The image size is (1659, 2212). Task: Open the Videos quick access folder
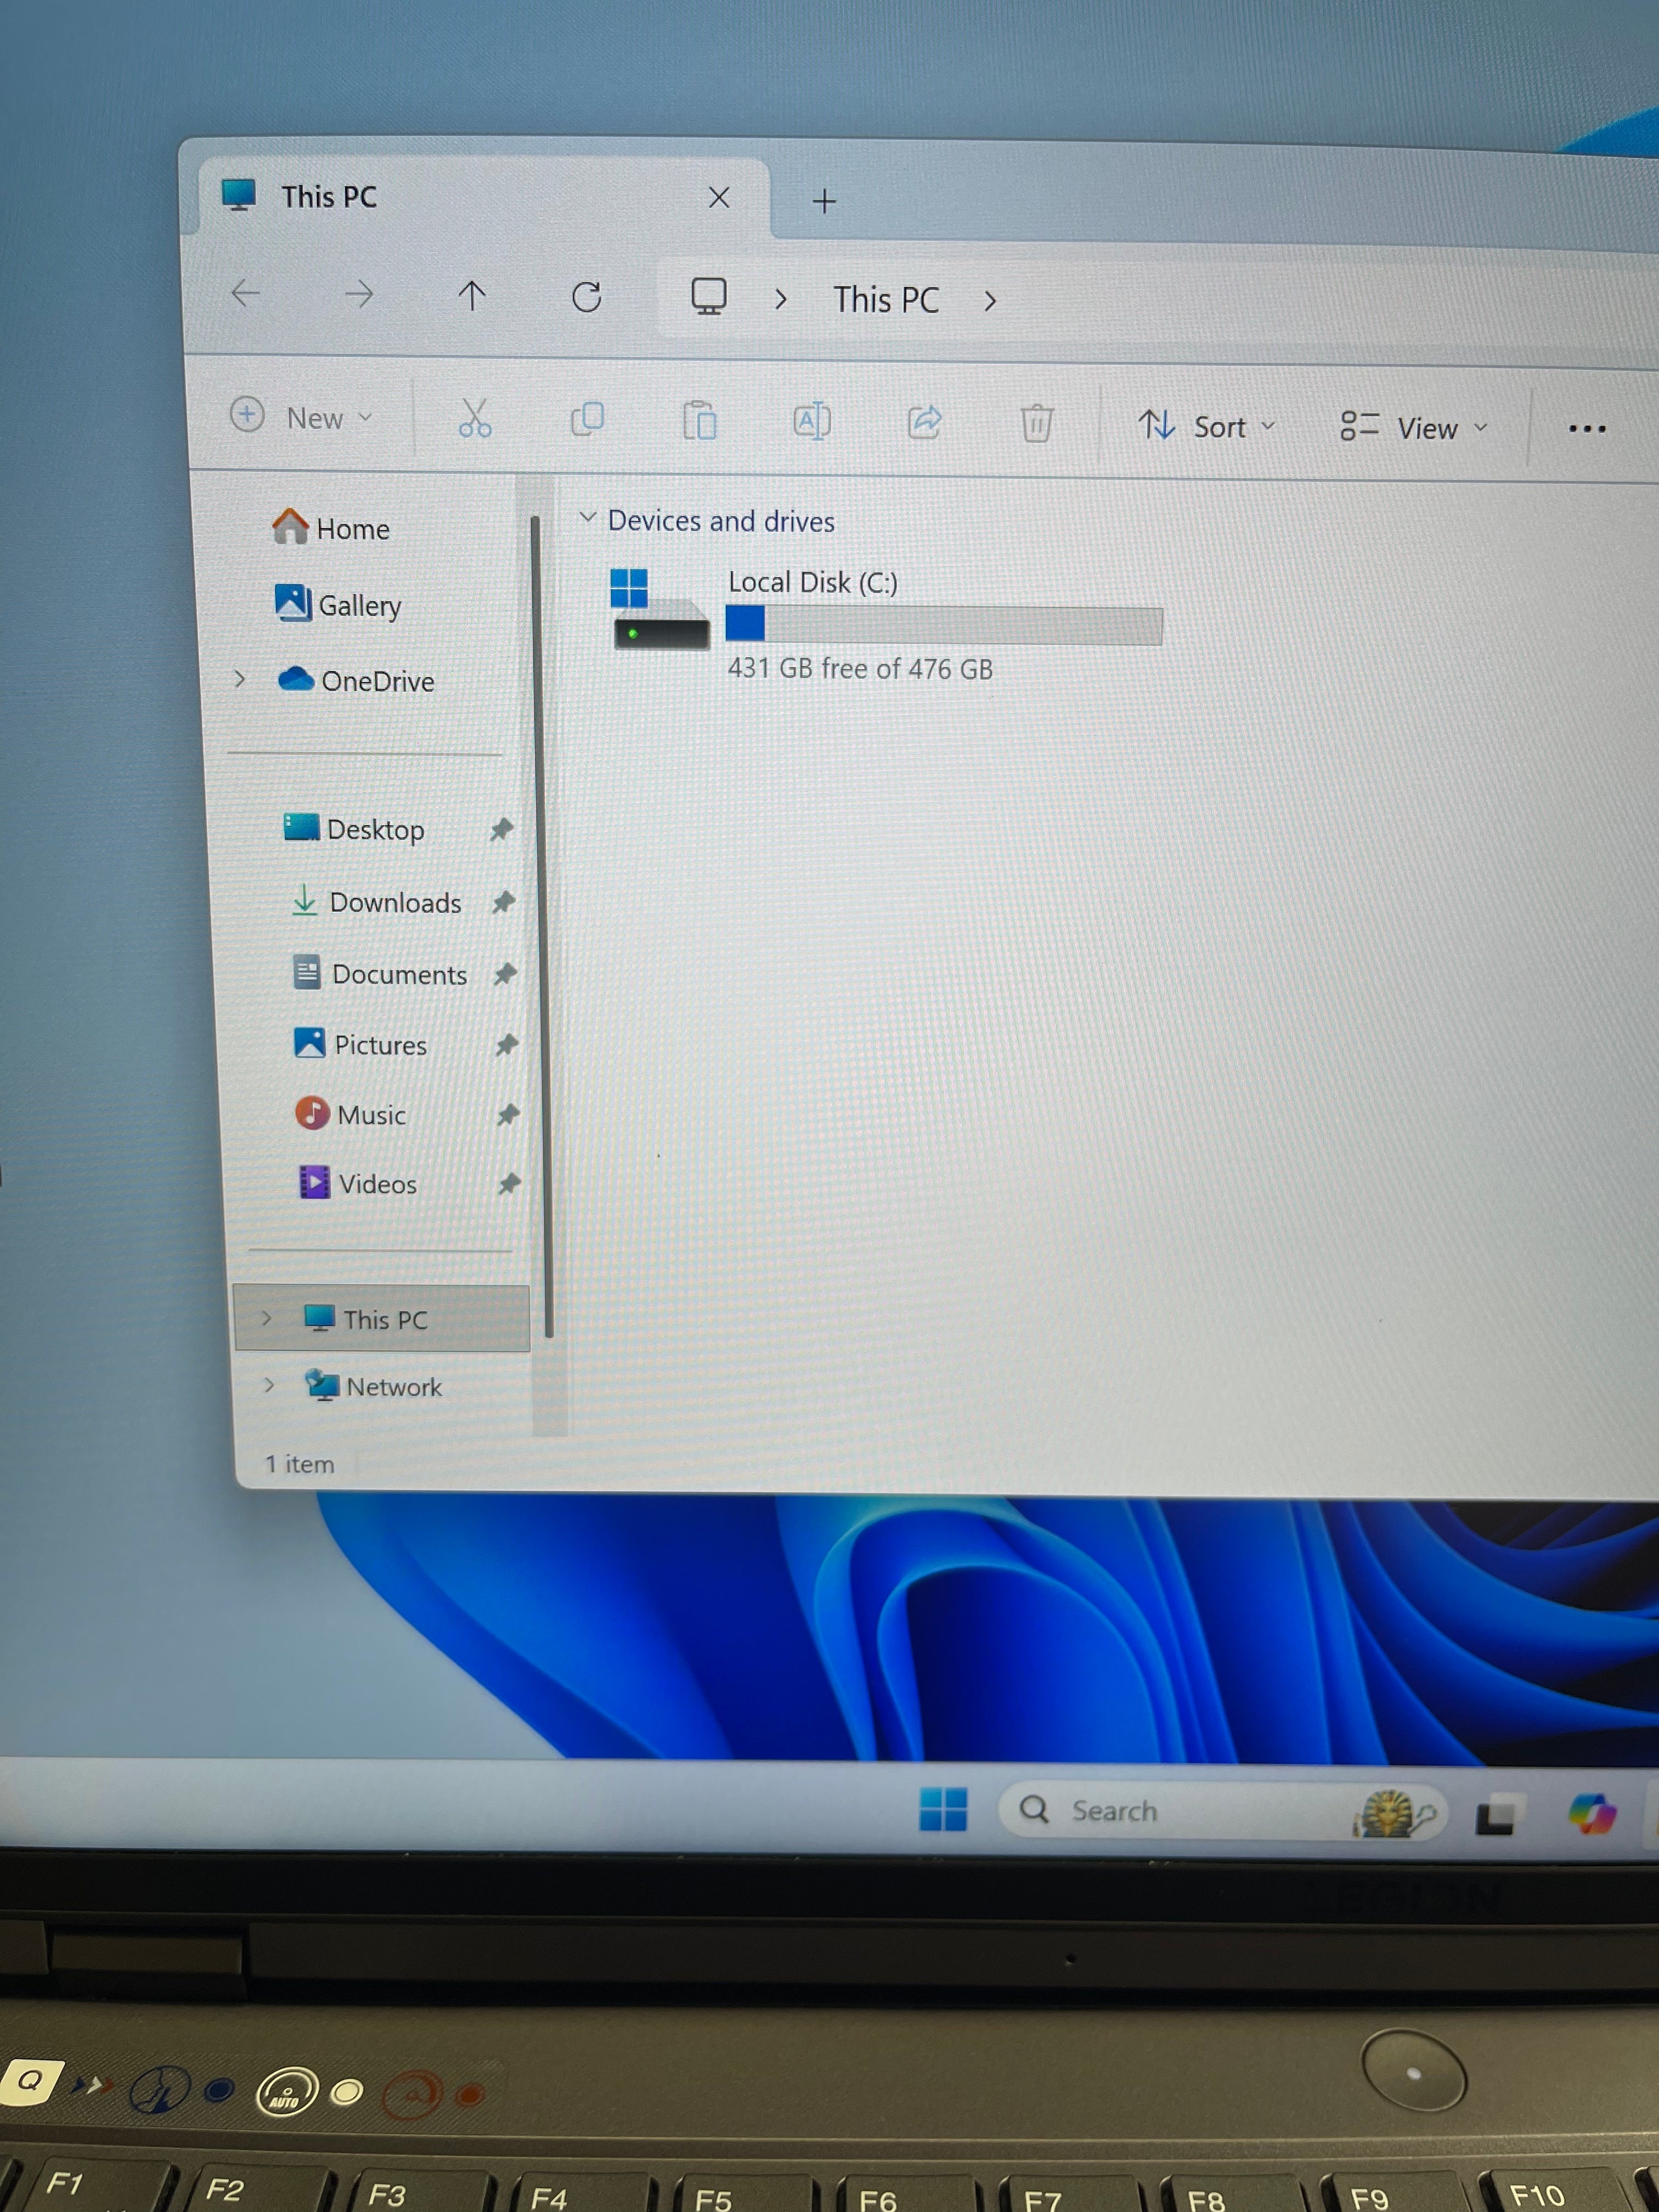click(358, 1183)
